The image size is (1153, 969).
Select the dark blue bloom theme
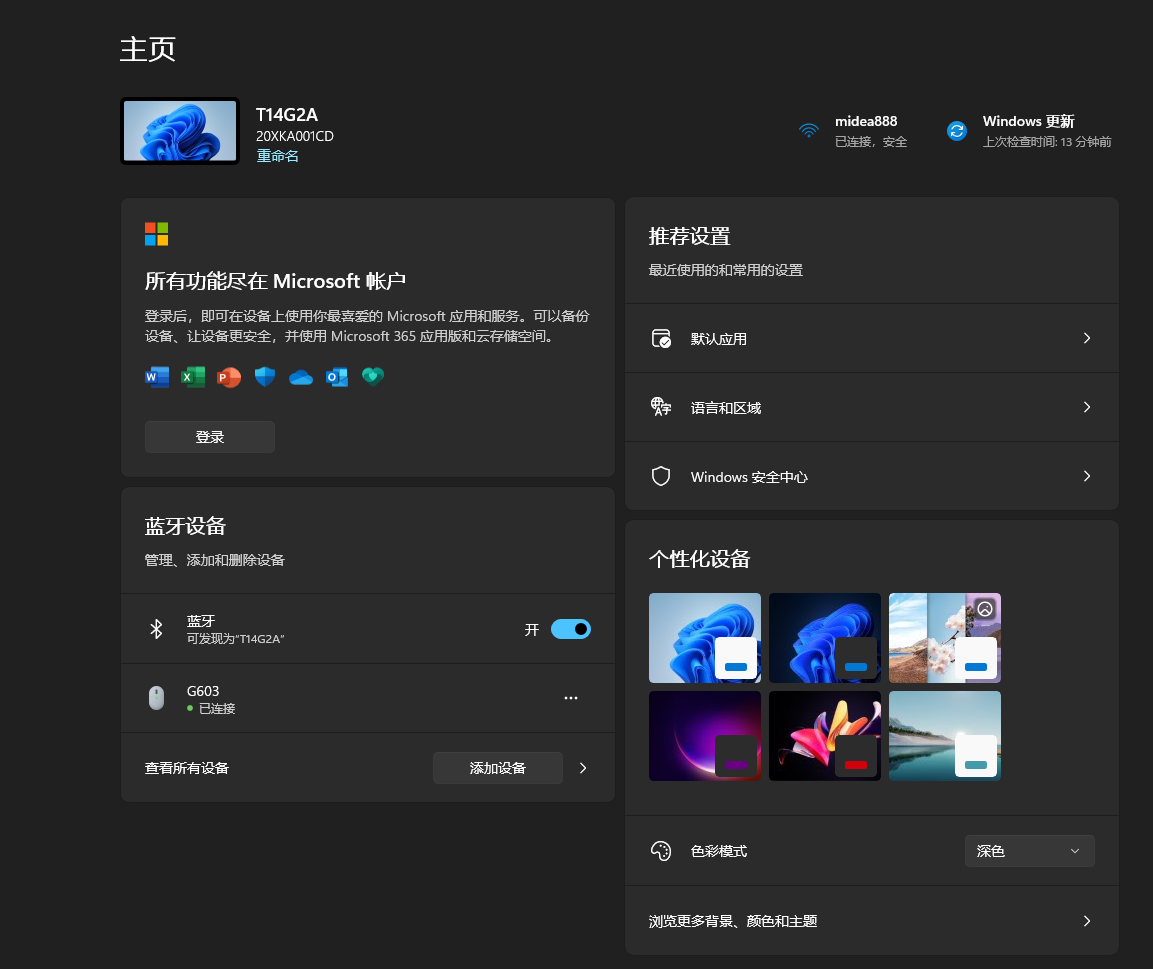824,637
